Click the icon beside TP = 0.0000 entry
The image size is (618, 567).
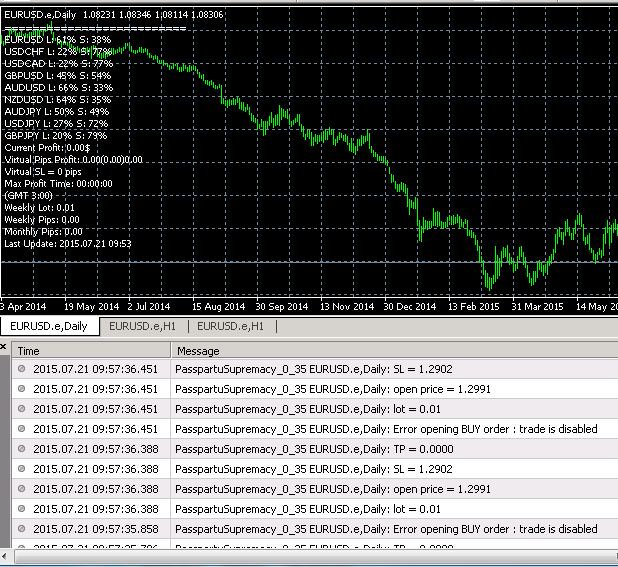tap(21, 449)
